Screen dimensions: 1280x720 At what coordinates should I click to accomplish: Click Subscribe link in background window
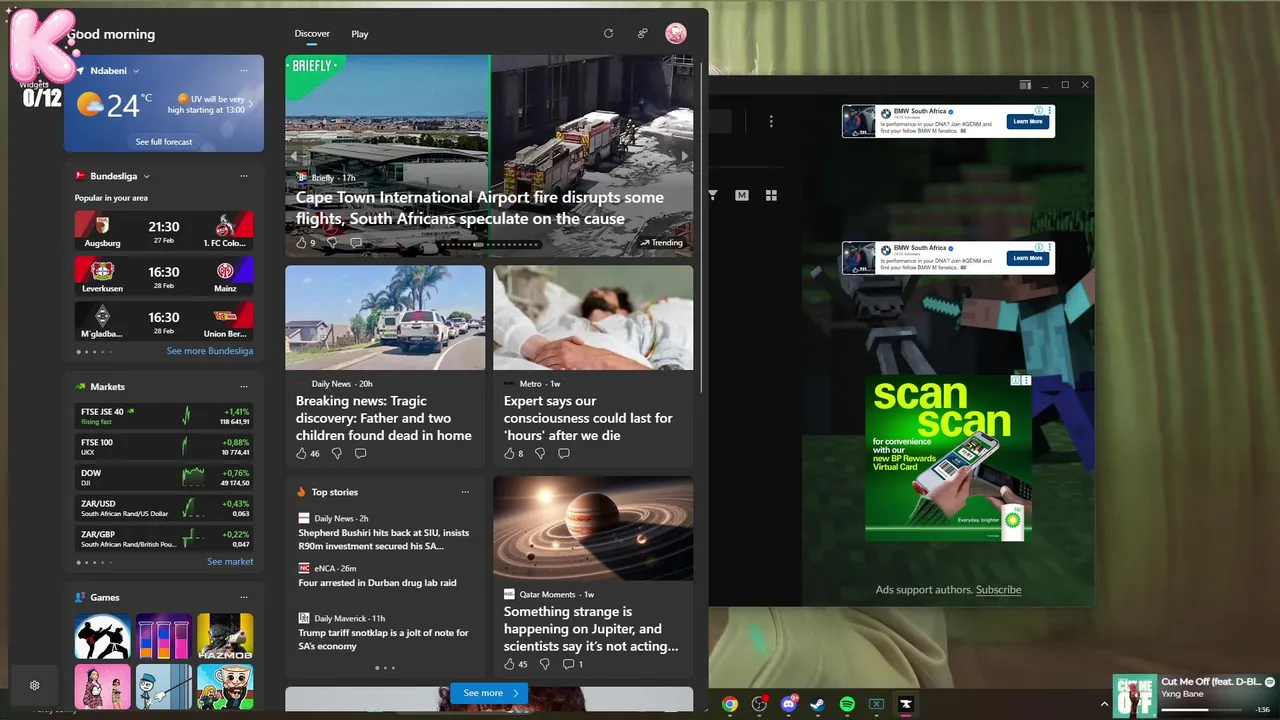point(999,590)
